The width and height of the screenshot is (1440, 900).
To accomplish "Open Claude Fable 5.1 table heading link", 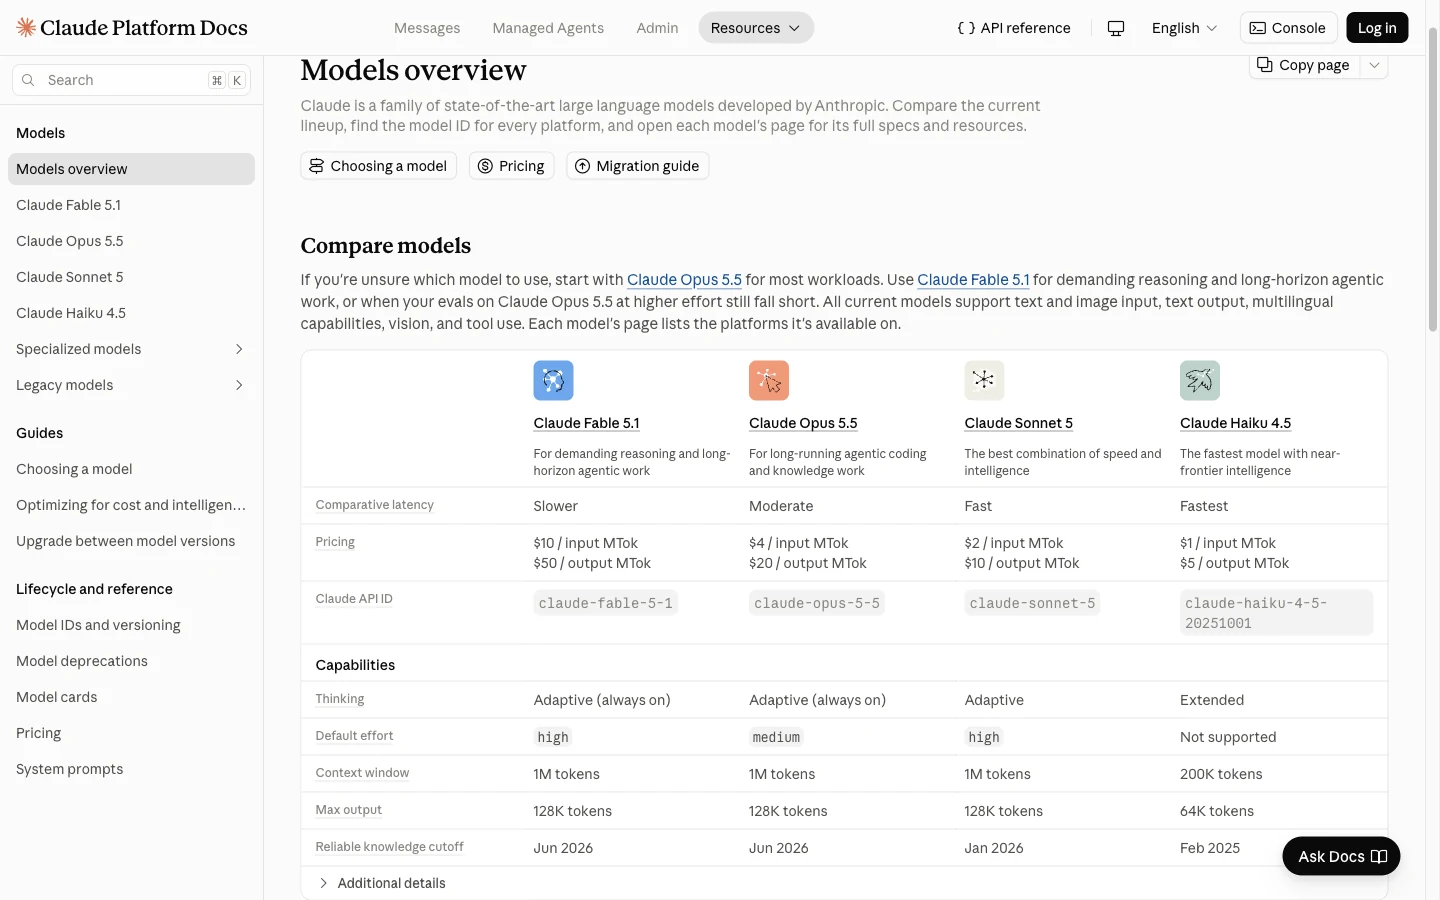I will 586,423.
